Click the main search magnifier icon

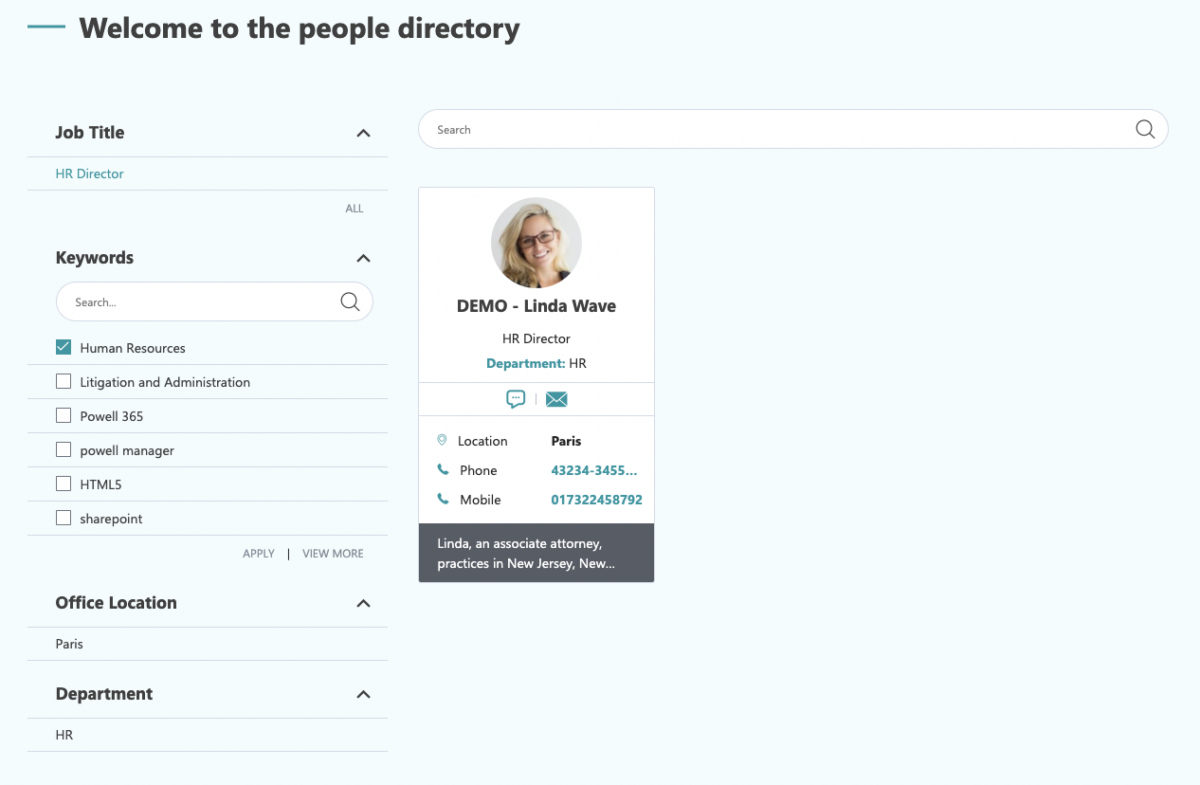coord(1145,129)
